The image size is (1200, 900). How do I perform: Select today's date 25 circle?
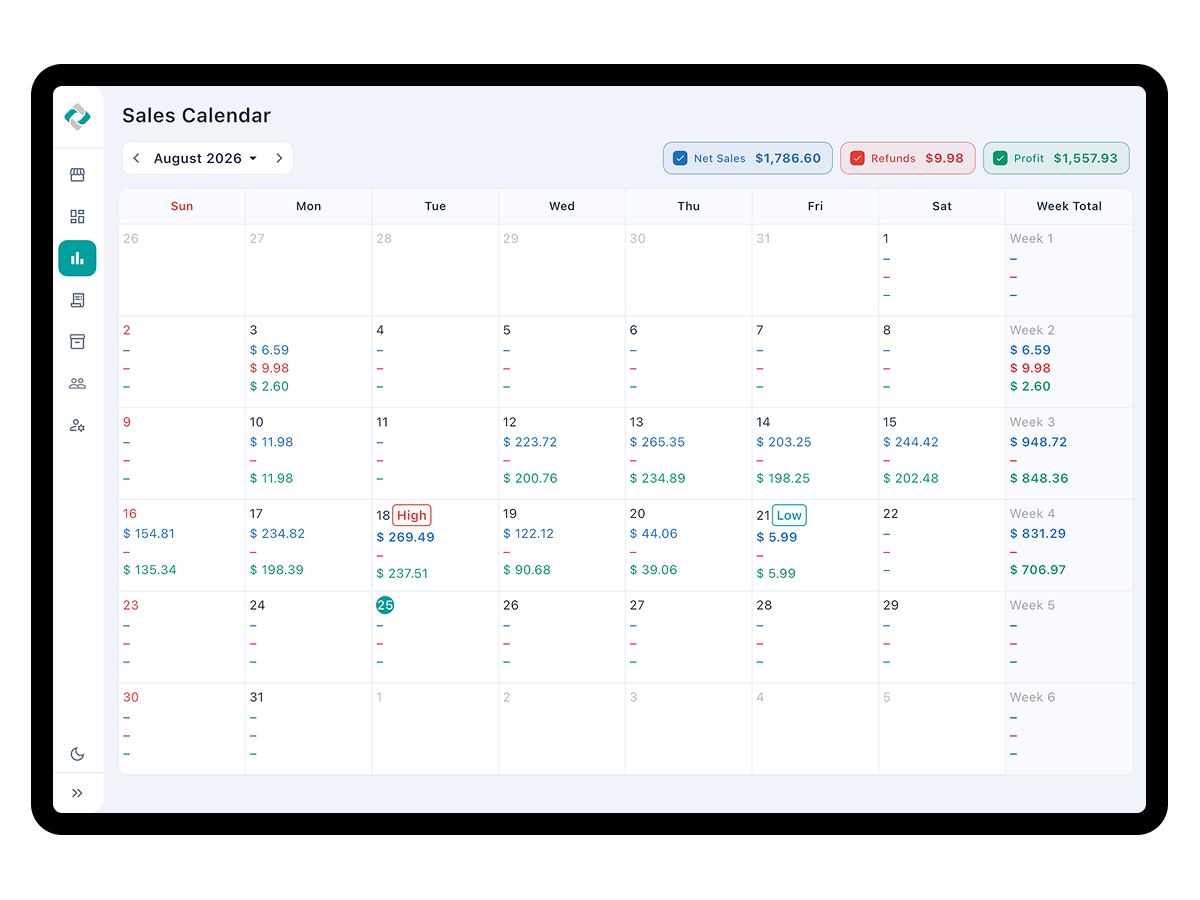385,605
